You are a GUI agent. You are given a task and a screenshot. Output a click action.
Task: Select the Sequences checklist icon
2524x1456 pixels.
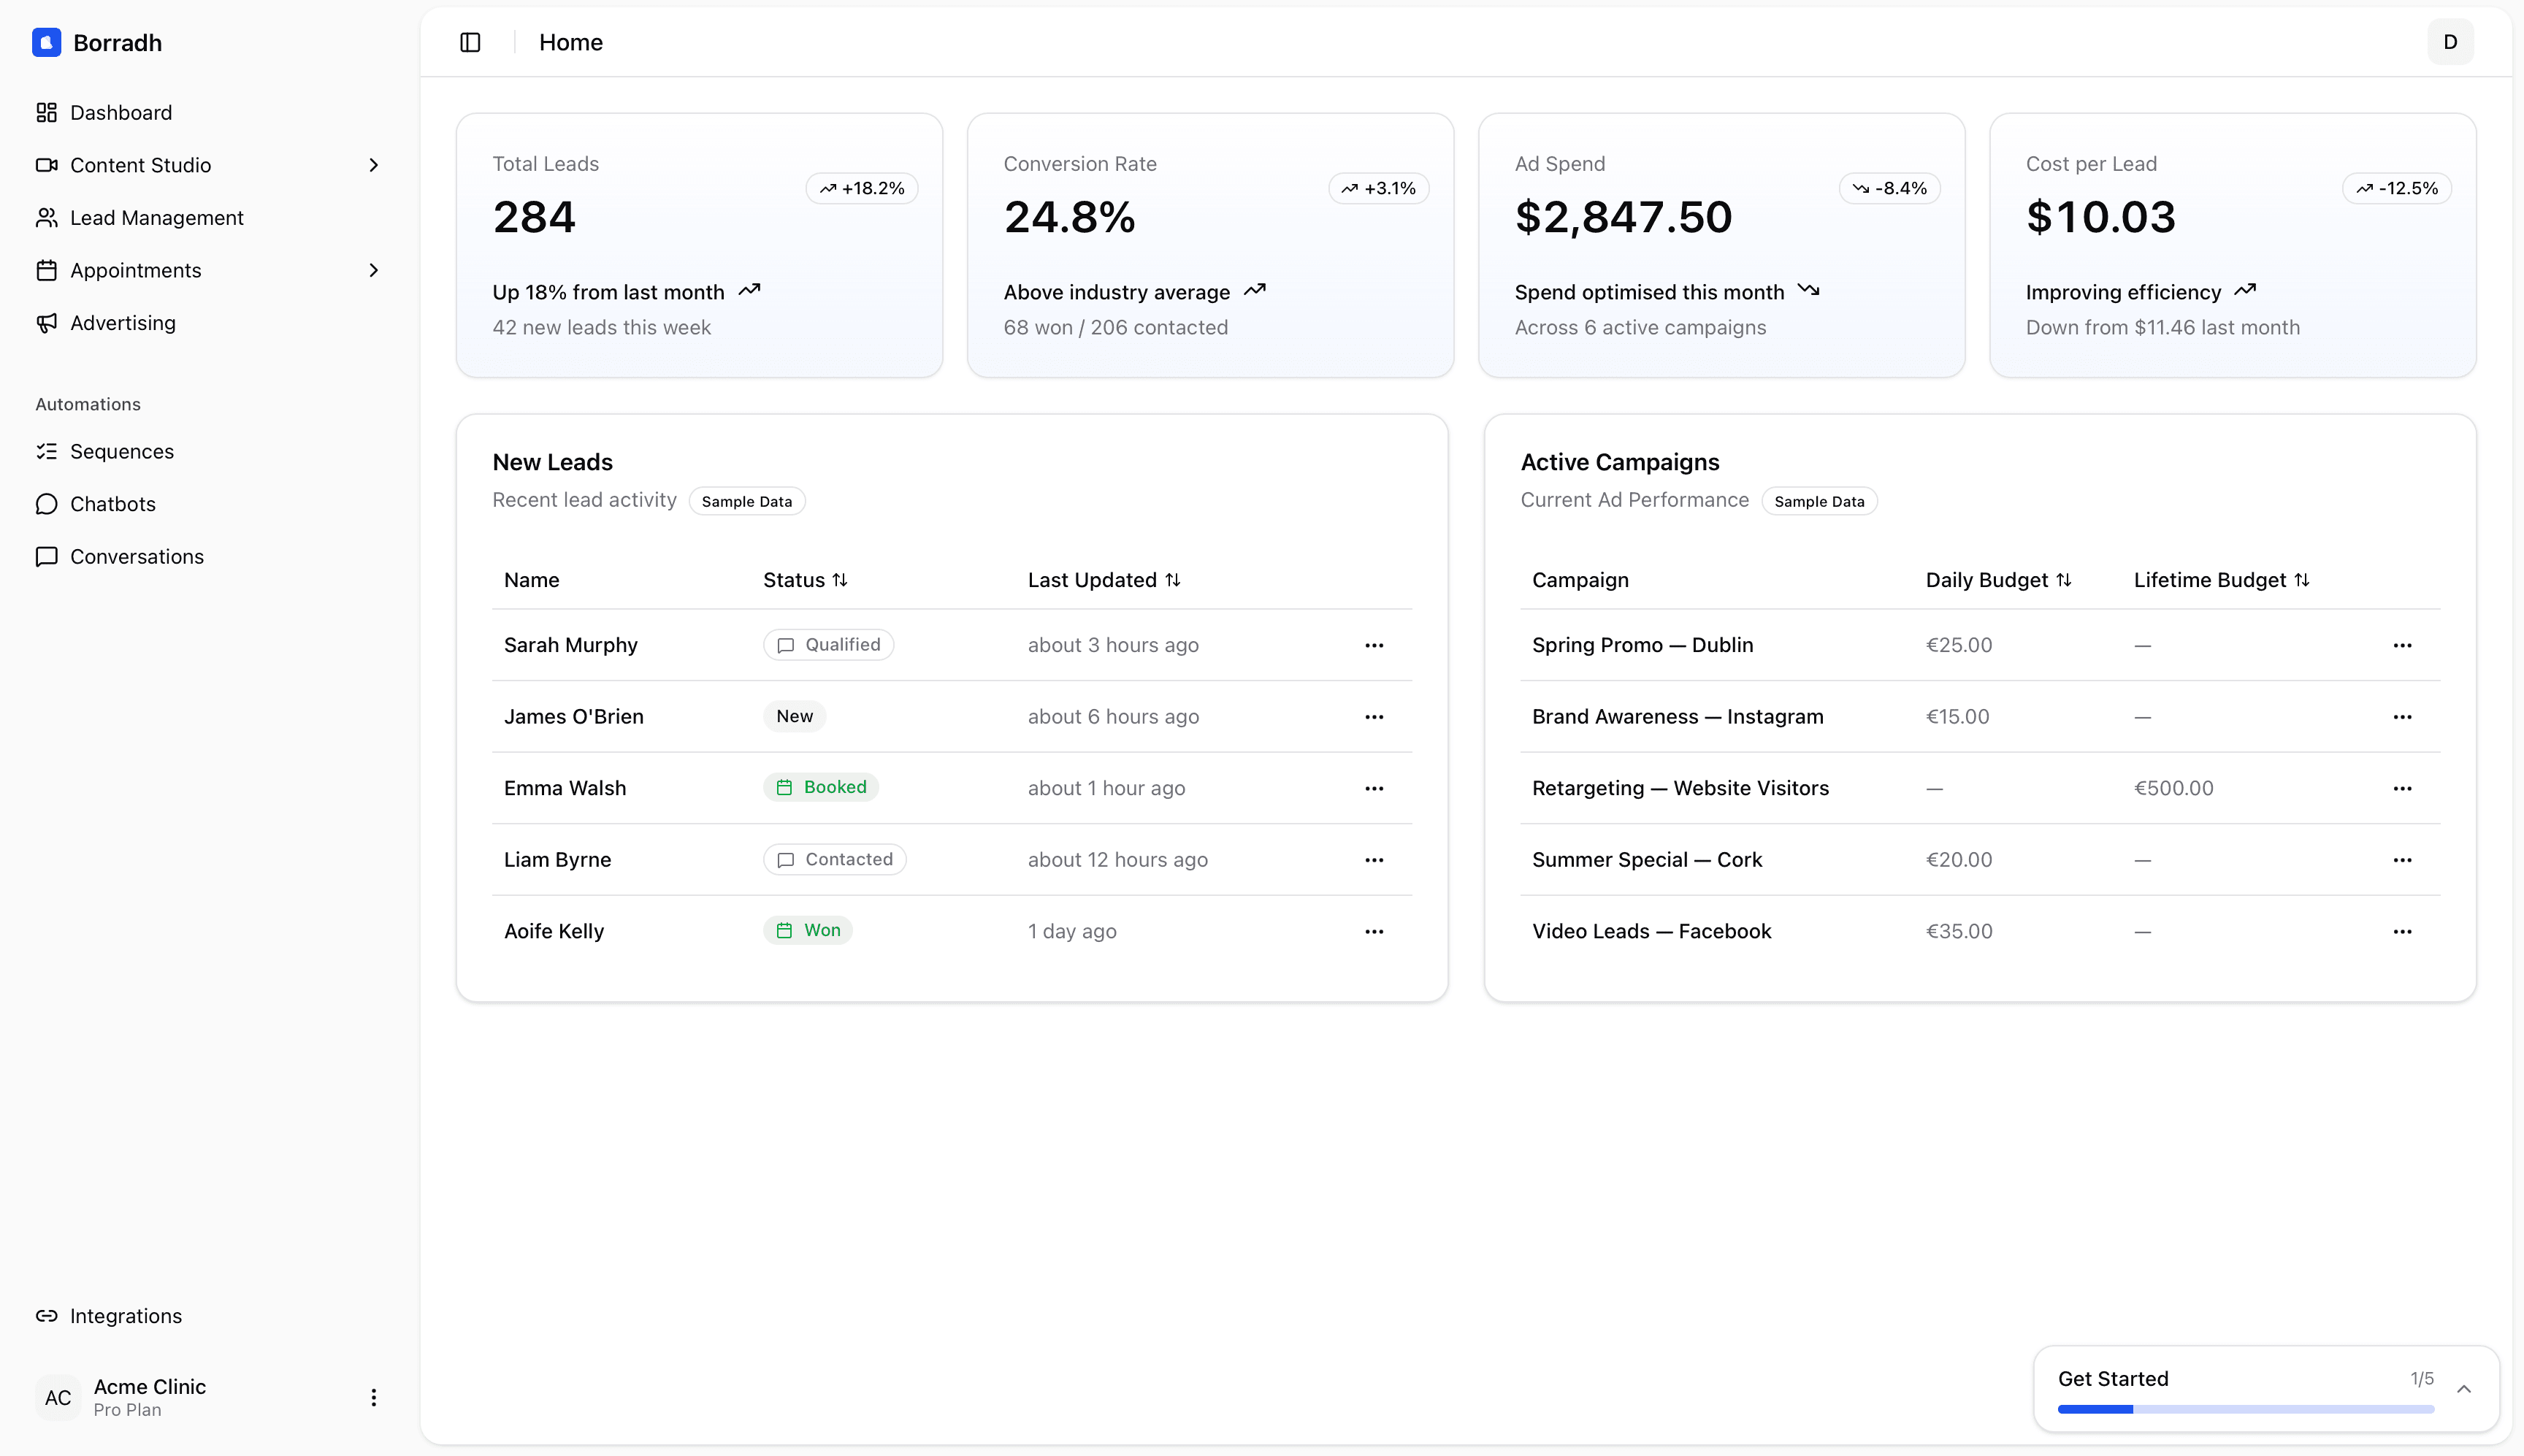click(46, 451)
